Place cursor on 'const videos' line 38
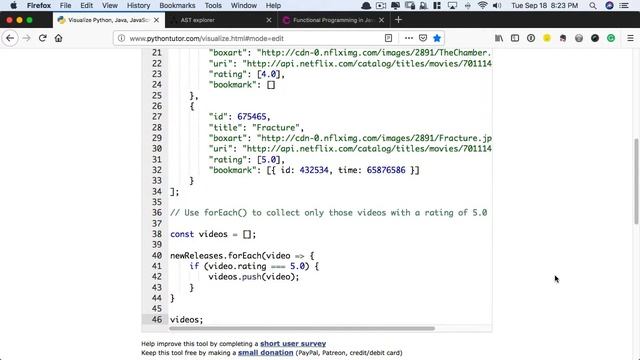The height and width of the screenshot is (360, 640). [213, 234]
